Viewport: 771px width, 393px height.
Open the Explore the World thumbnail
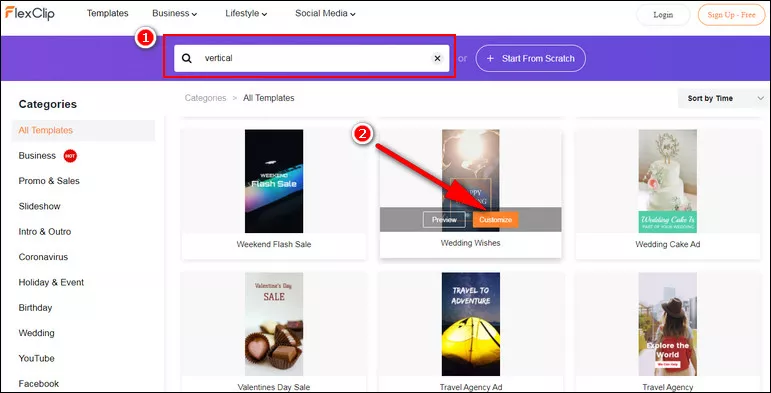(x=667, y=324)
